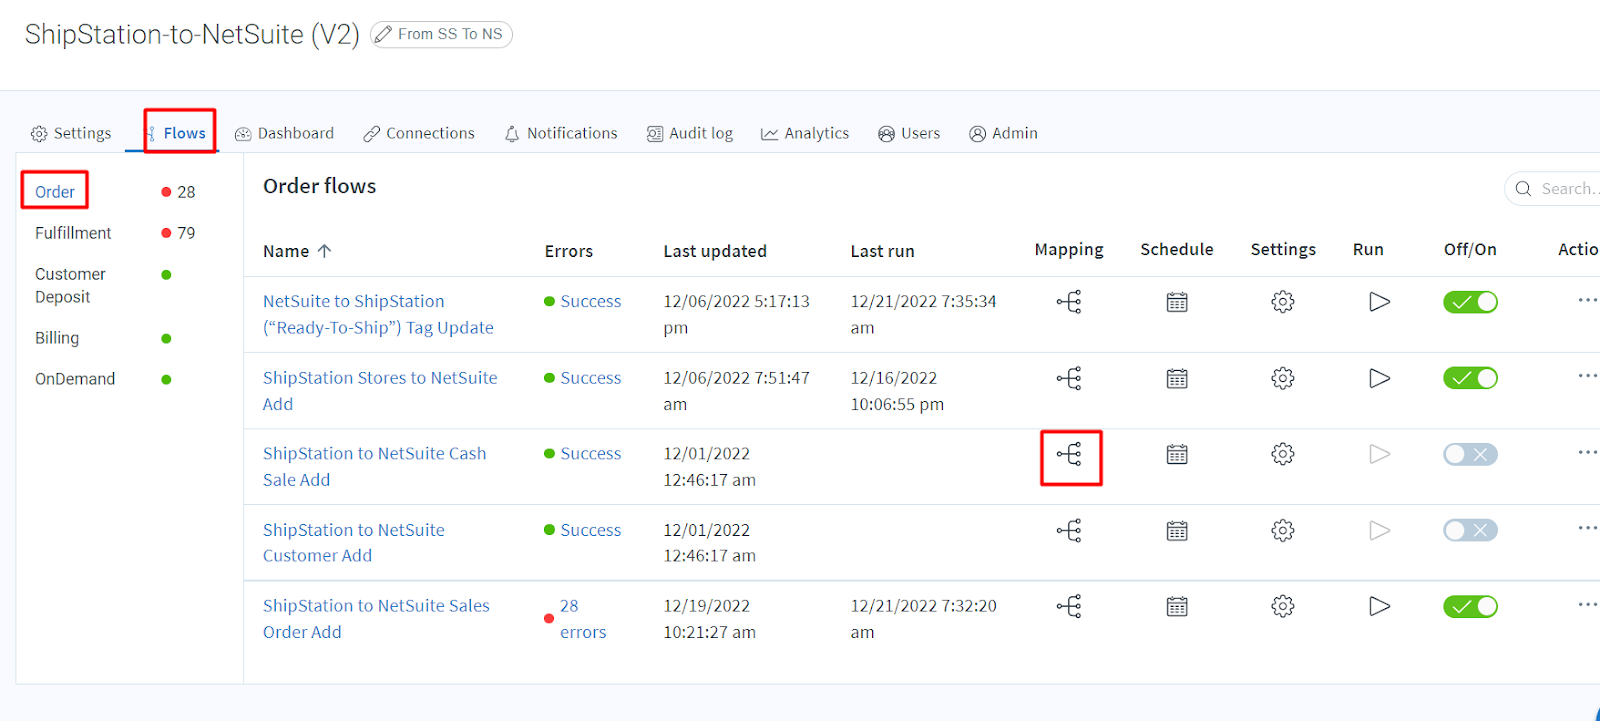Open schedule for ShipStation to NetSuite Customer Add

(x=1177, y=530)
